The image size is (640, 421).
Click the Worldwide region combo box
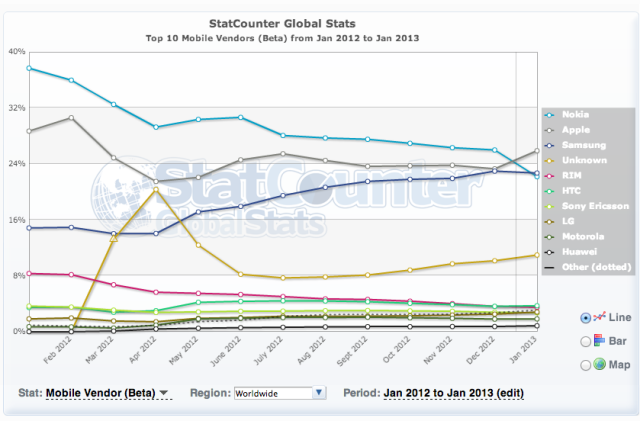click(280, 393)
